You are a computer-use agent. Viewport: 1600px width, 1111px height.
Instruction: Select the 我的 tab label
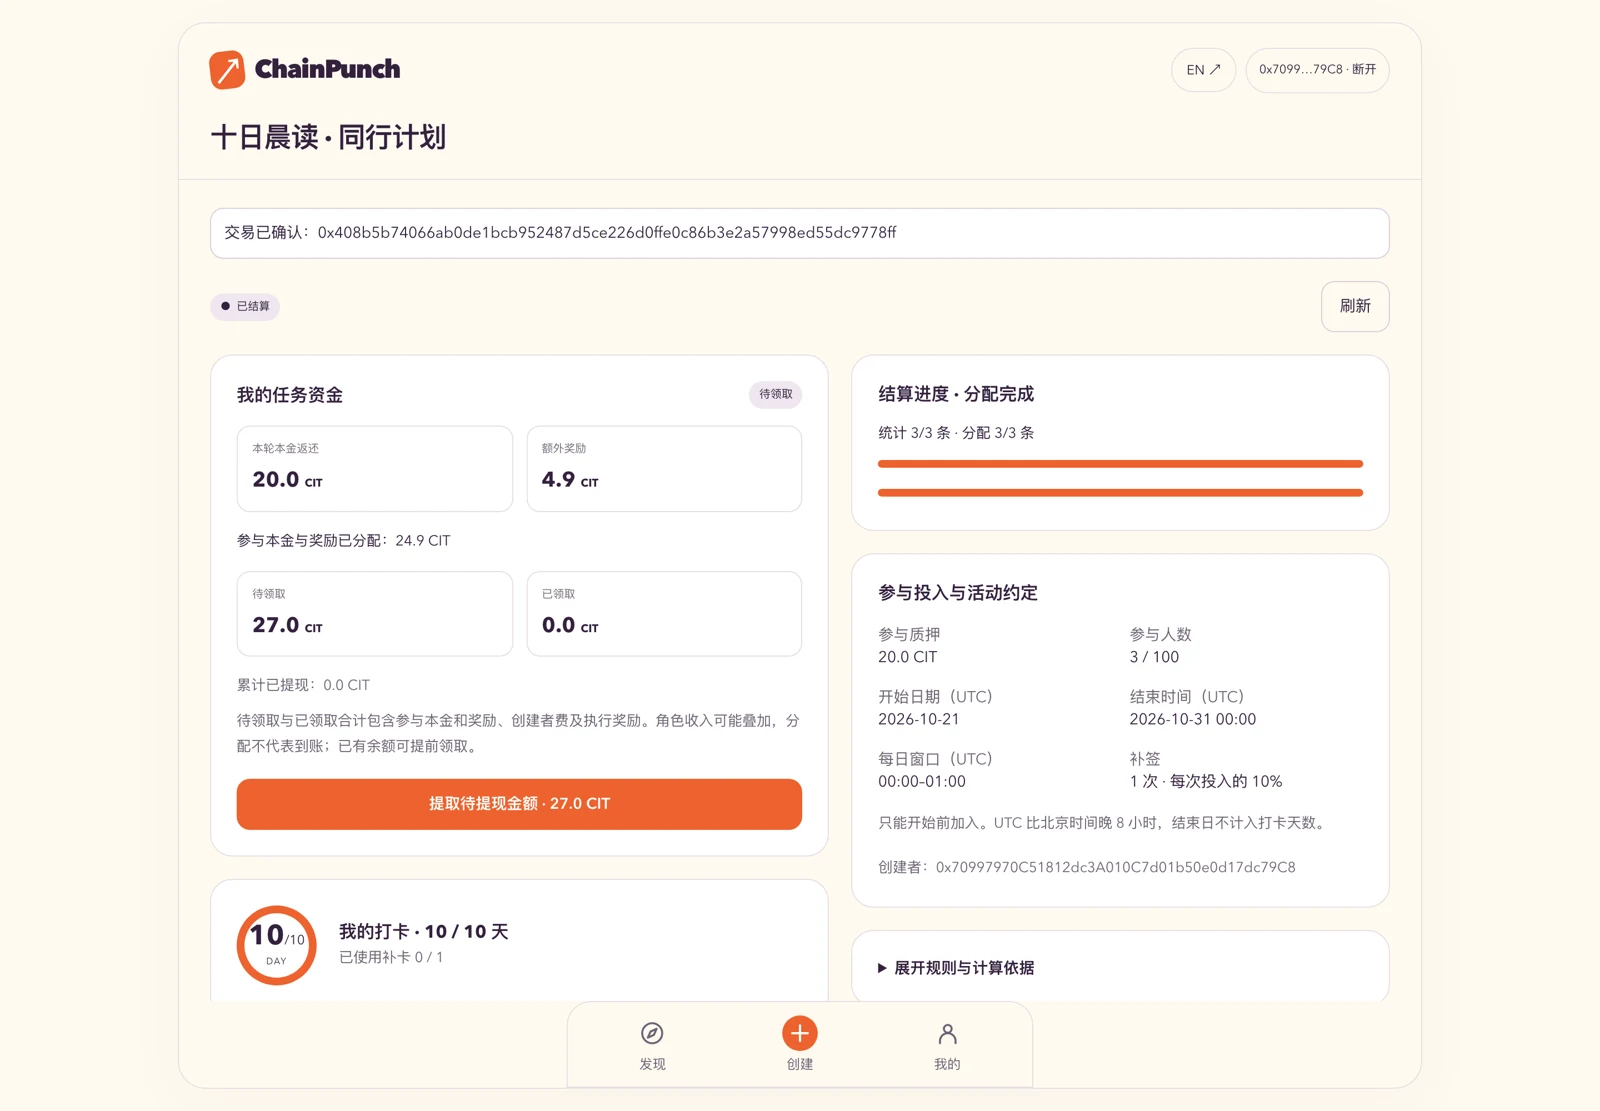(x=947, y=1064)
